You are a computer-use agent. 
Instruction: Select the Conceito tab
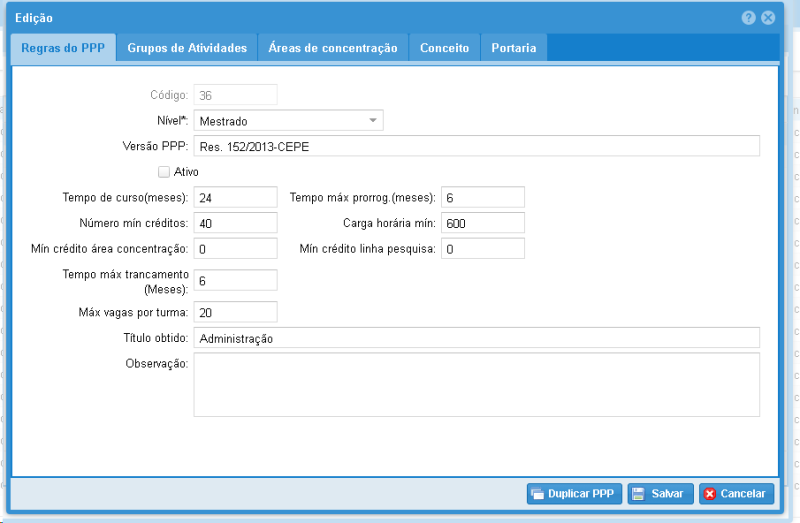point(444,48)
